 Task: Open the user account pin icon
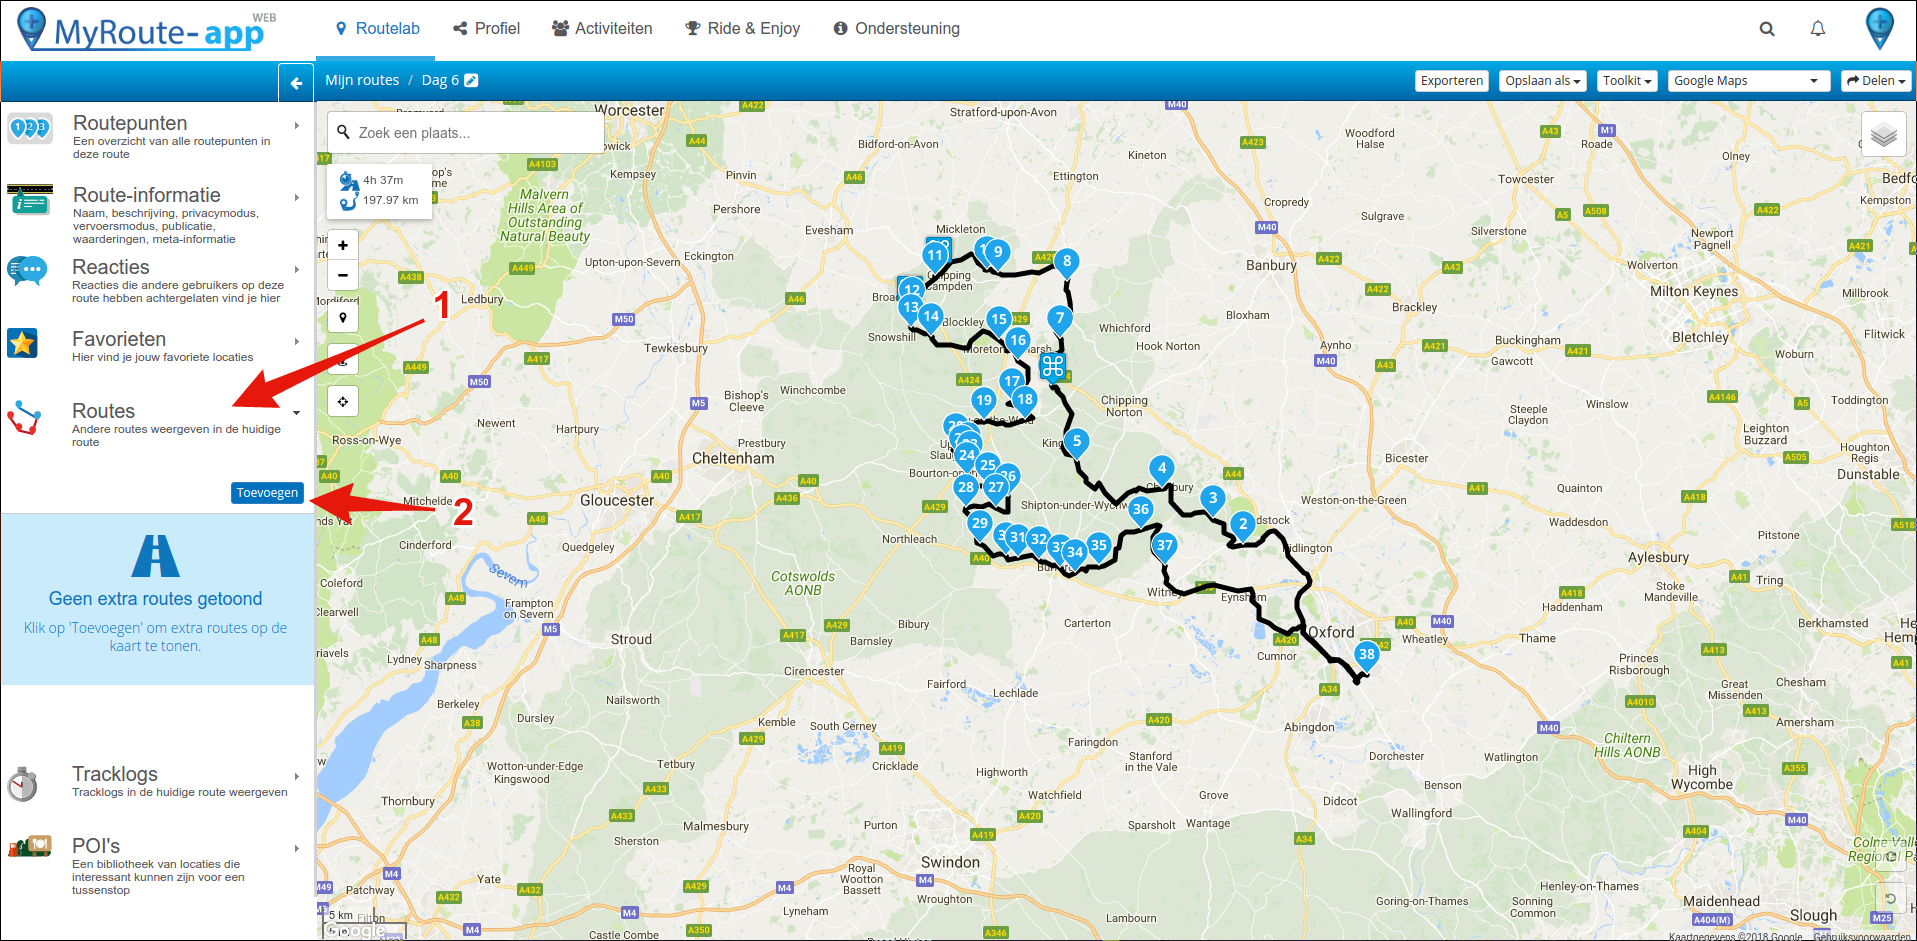pos(1880,28)
